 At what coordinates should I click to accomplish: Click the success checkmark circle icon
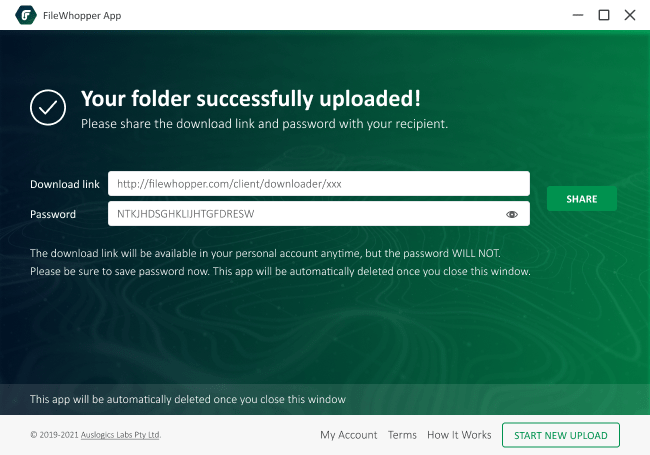point(48,107)
